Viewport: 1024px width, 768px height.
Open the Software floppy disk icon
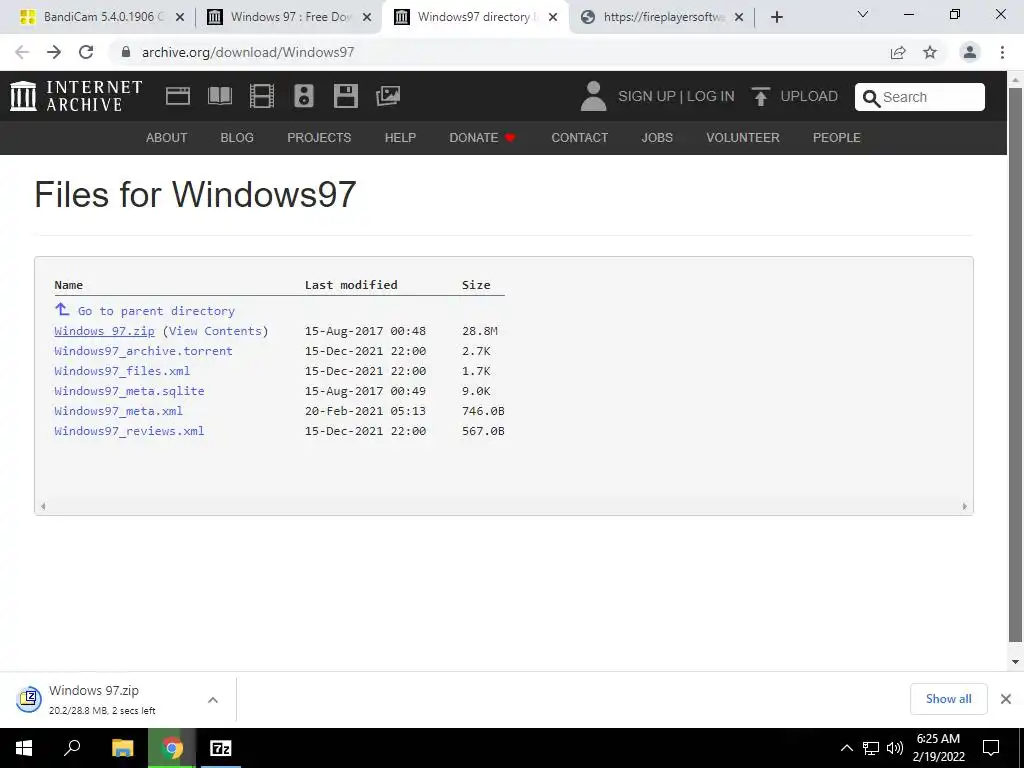click(x=345, y=96)
